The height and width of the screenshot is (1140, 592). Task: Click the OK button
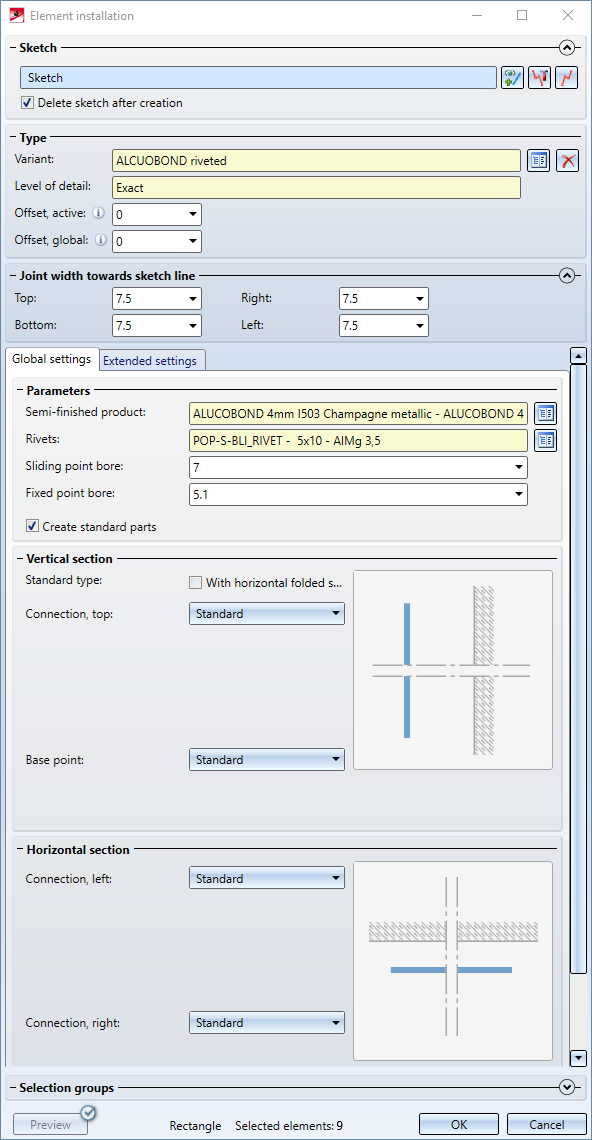459,1125
